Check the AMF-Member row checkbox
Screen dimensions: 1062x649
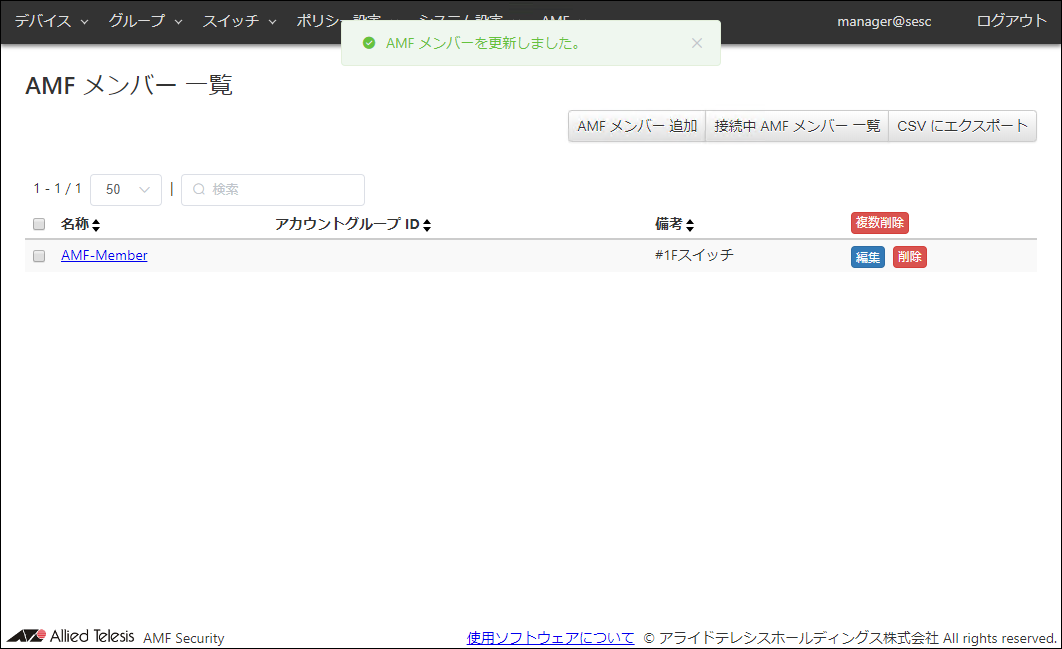click(x=39, y=256)
